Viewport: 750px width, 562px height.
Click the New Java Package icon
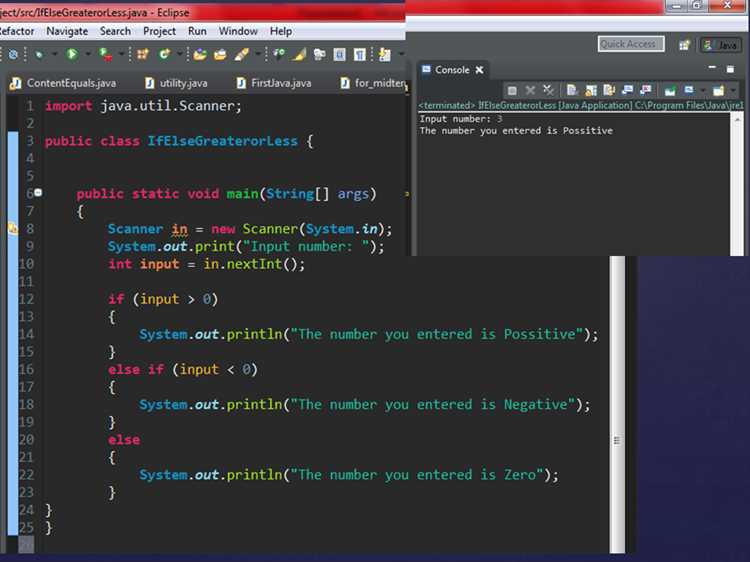pos(143,55)
